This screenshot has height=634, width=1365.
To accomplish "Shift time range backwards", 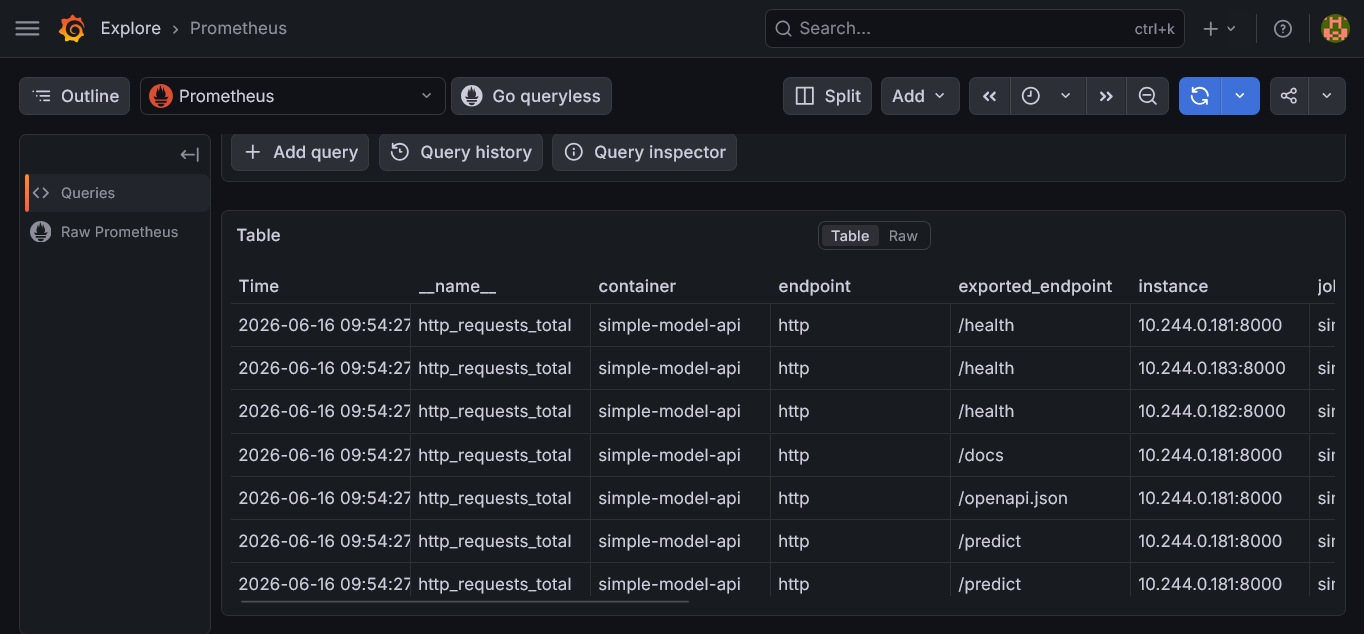I will (x=990, y=96).
